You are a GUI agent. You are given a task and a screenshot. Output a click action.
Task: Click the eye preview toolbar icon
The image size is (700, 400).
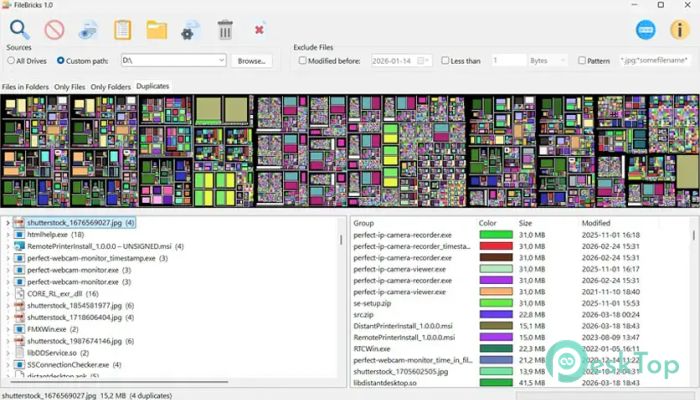click(x=88, y=30)
